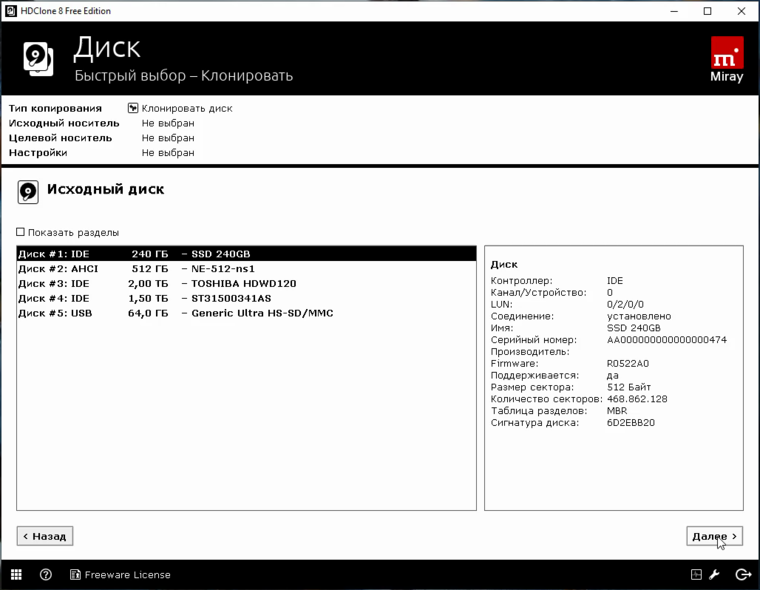Click the Имя value SSD 240GB in details

pyautogui.click(x=633, y=328)
